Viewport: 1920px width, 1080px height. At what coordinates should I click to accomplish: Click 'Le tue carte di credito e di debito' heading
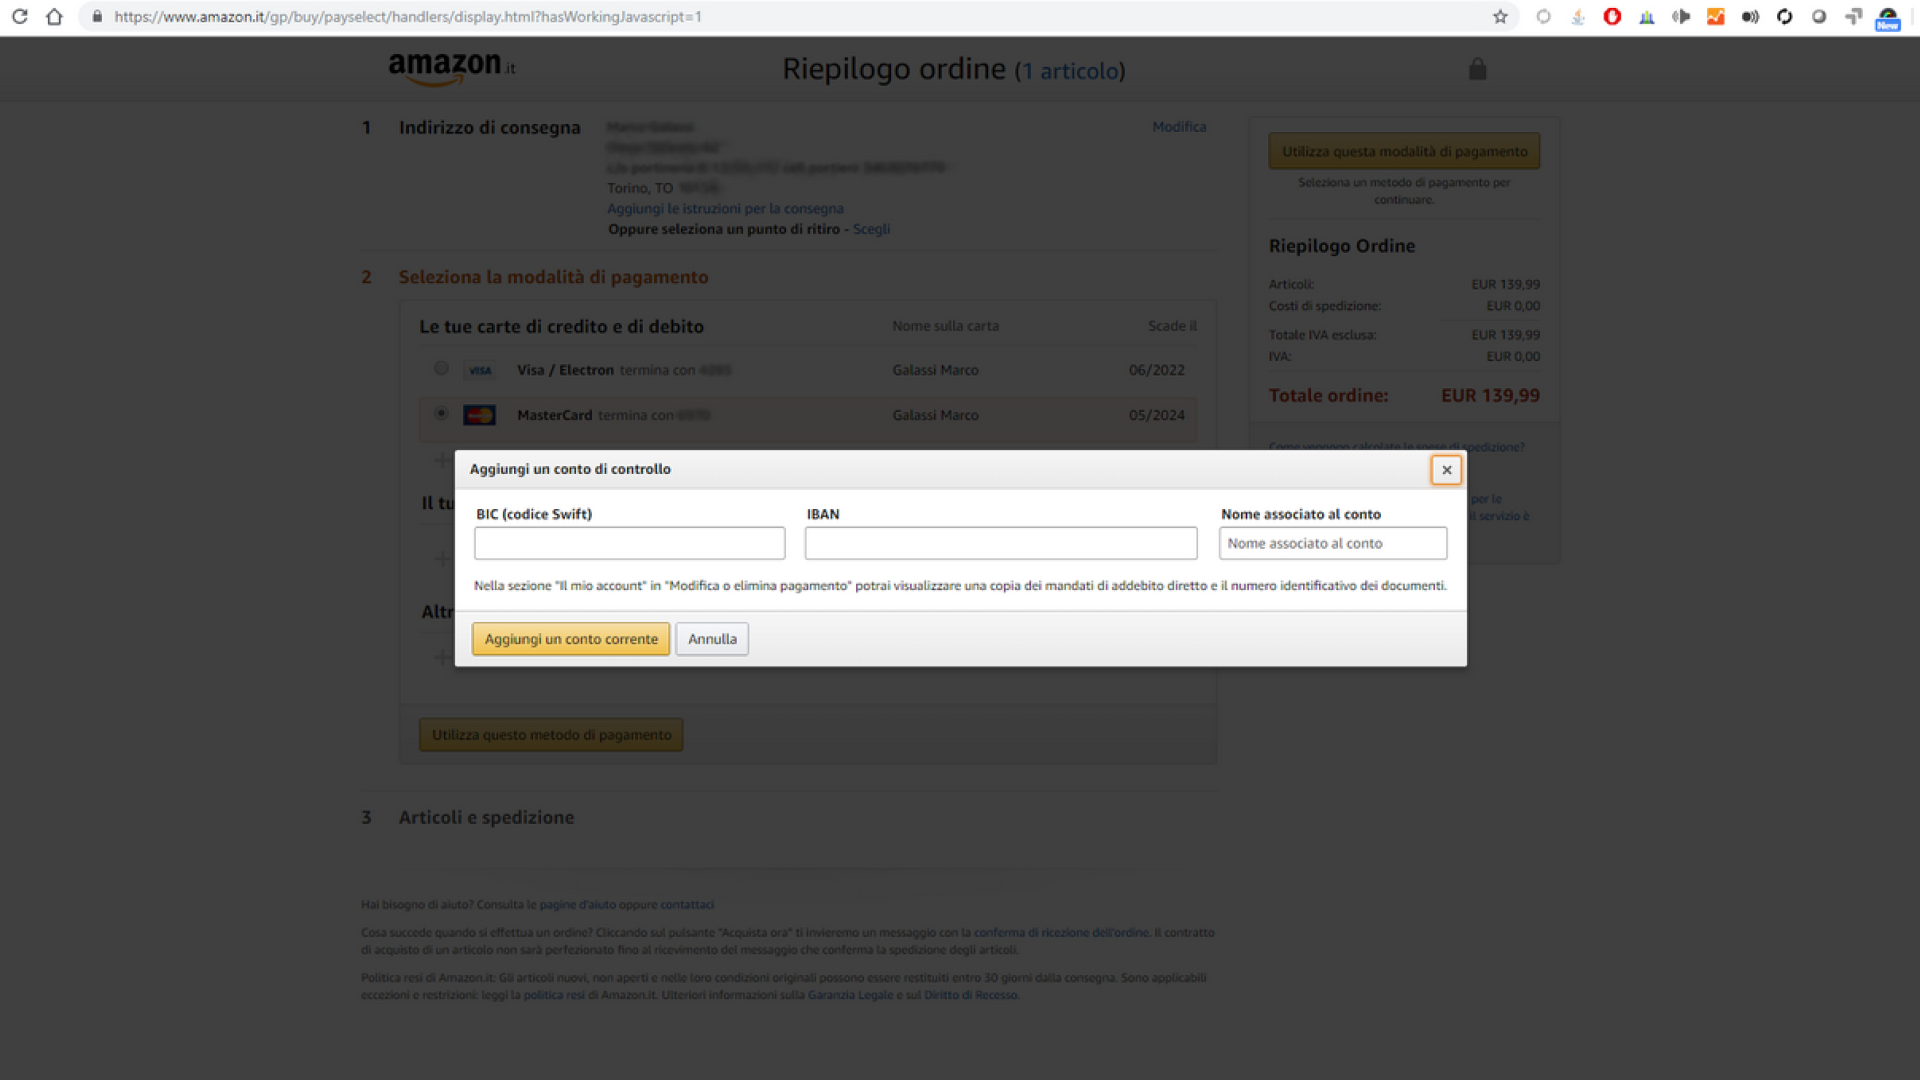561,326
